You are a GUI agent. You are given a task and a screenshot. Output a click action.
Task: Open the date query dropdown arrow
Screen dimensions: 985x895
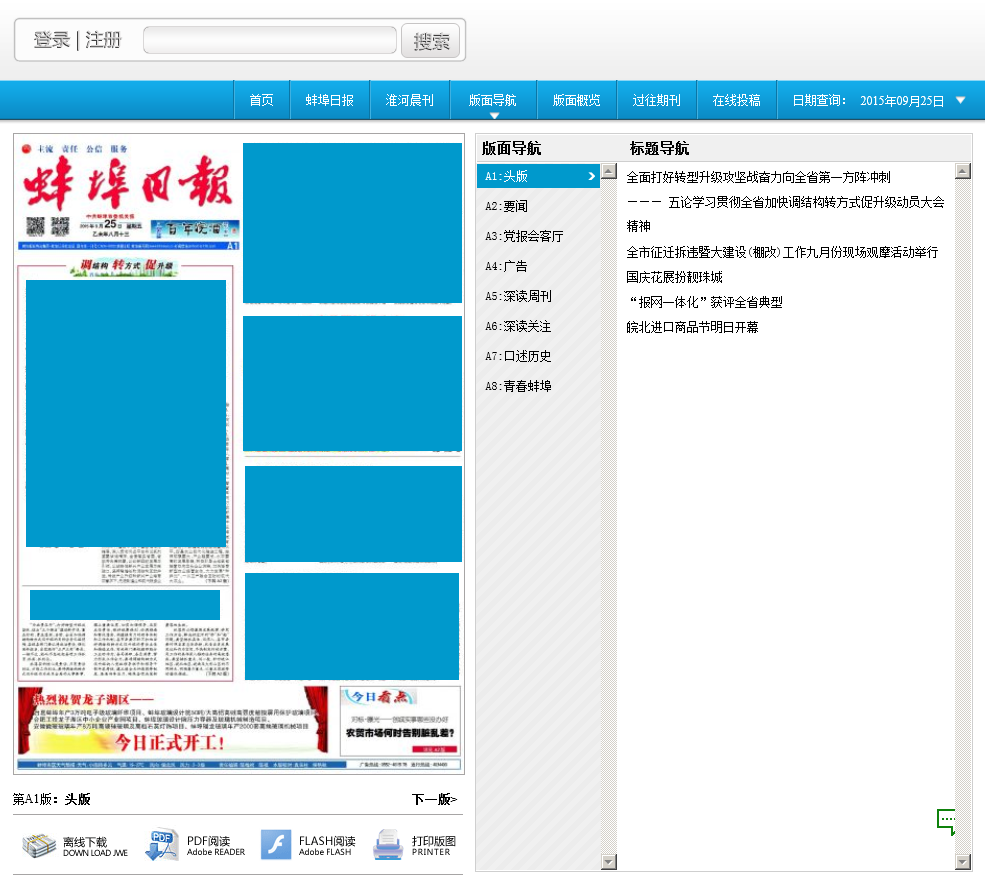tap(961, 100)
